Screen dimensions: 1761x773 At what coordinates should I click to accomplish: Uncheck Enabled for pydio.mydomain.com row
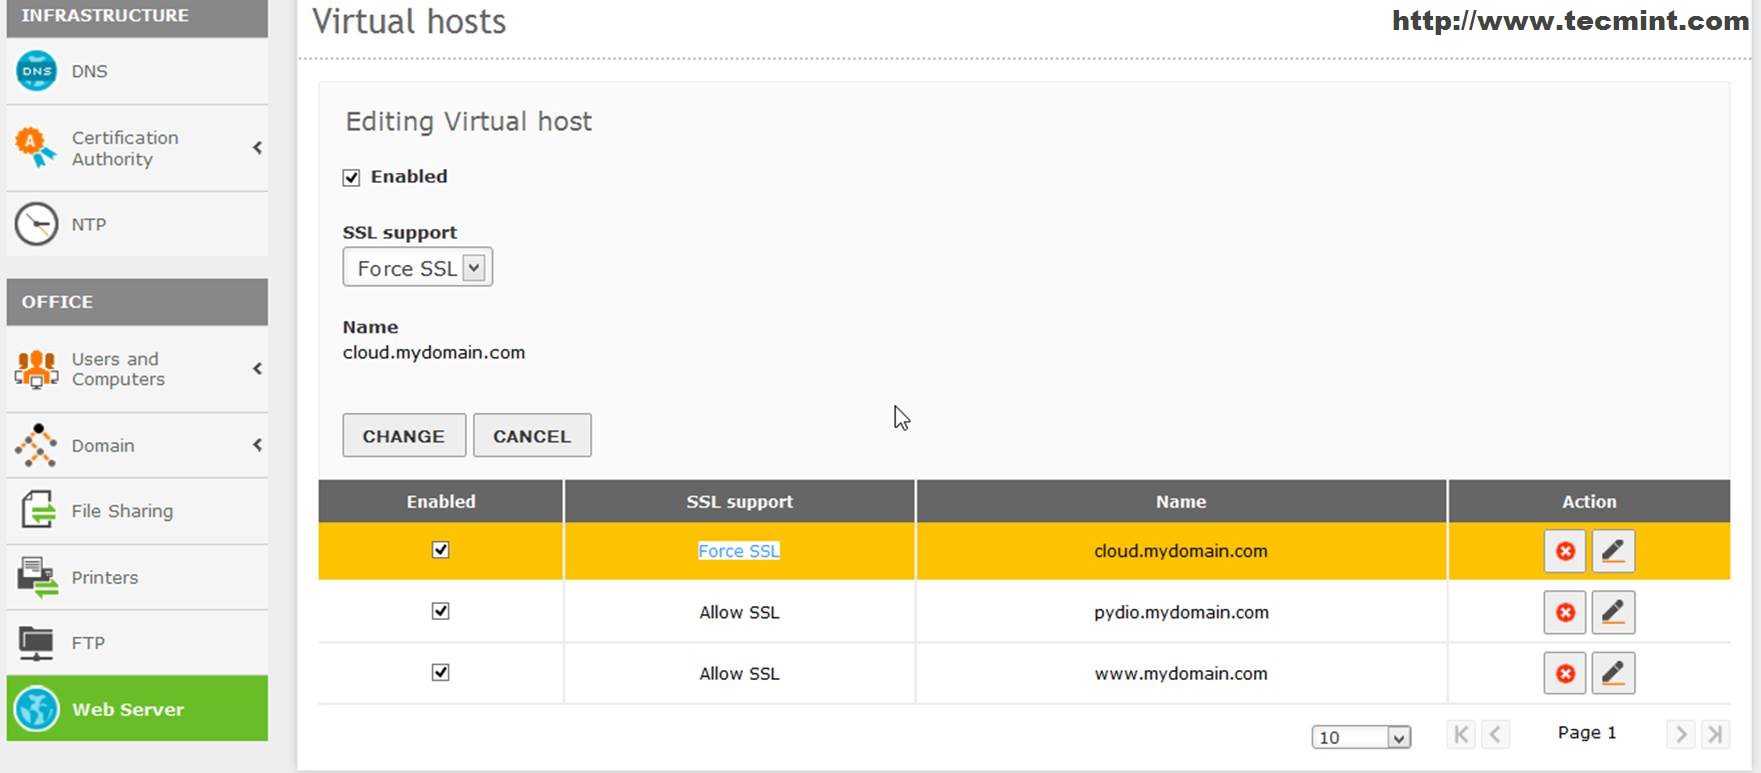pyautogui.click(x=440, y=611)
